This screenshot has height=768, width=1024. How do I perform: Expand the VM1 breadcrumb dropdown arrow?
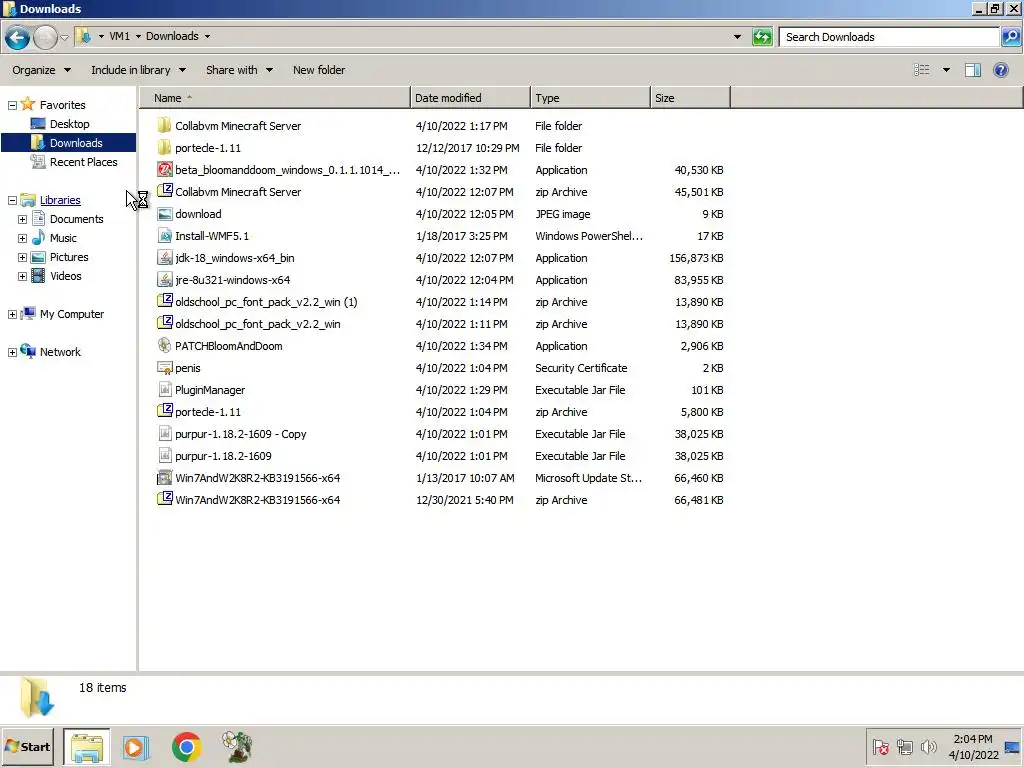(x=138, y=37)
